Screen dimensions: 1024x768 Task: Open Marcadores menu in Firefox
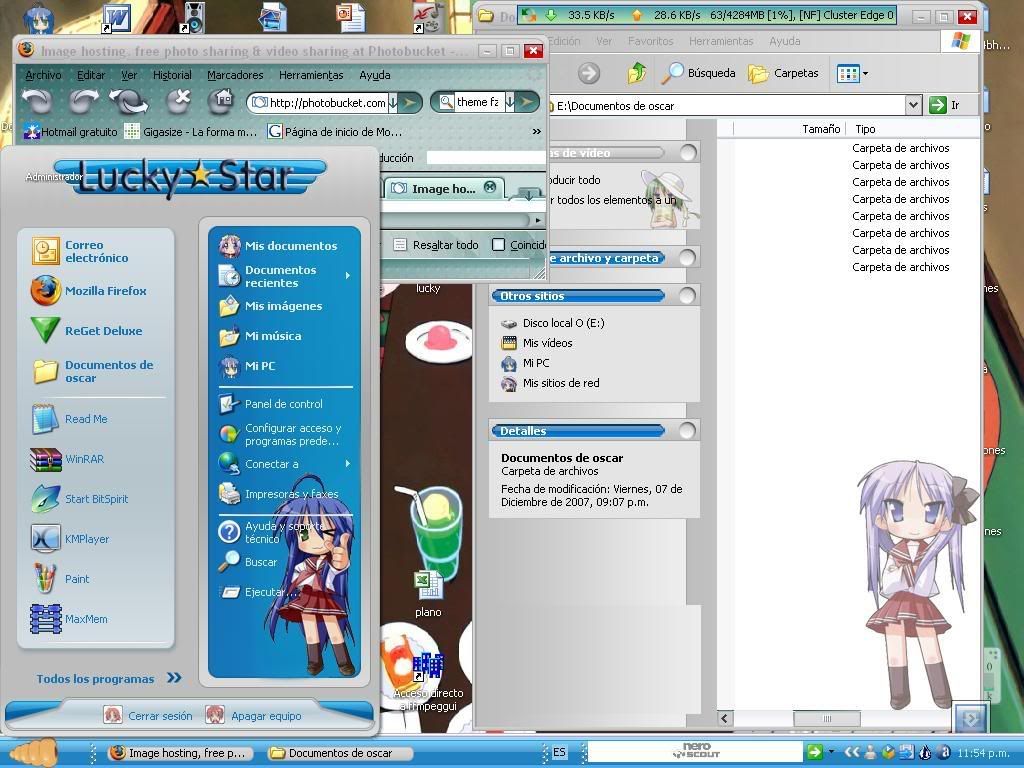point(235,75)
